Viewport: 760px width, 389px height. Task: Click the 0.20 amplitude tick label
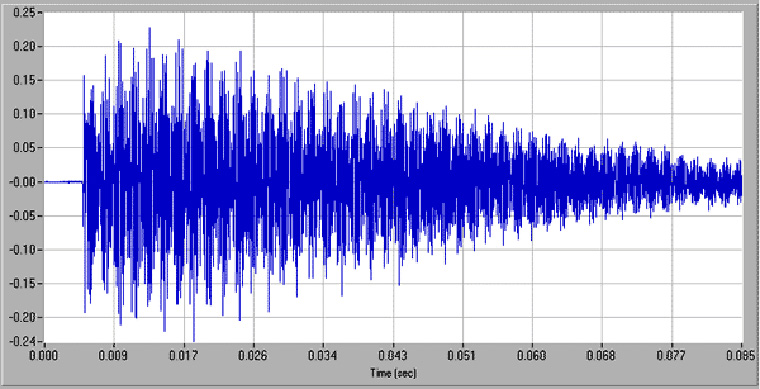click(23, 47)
